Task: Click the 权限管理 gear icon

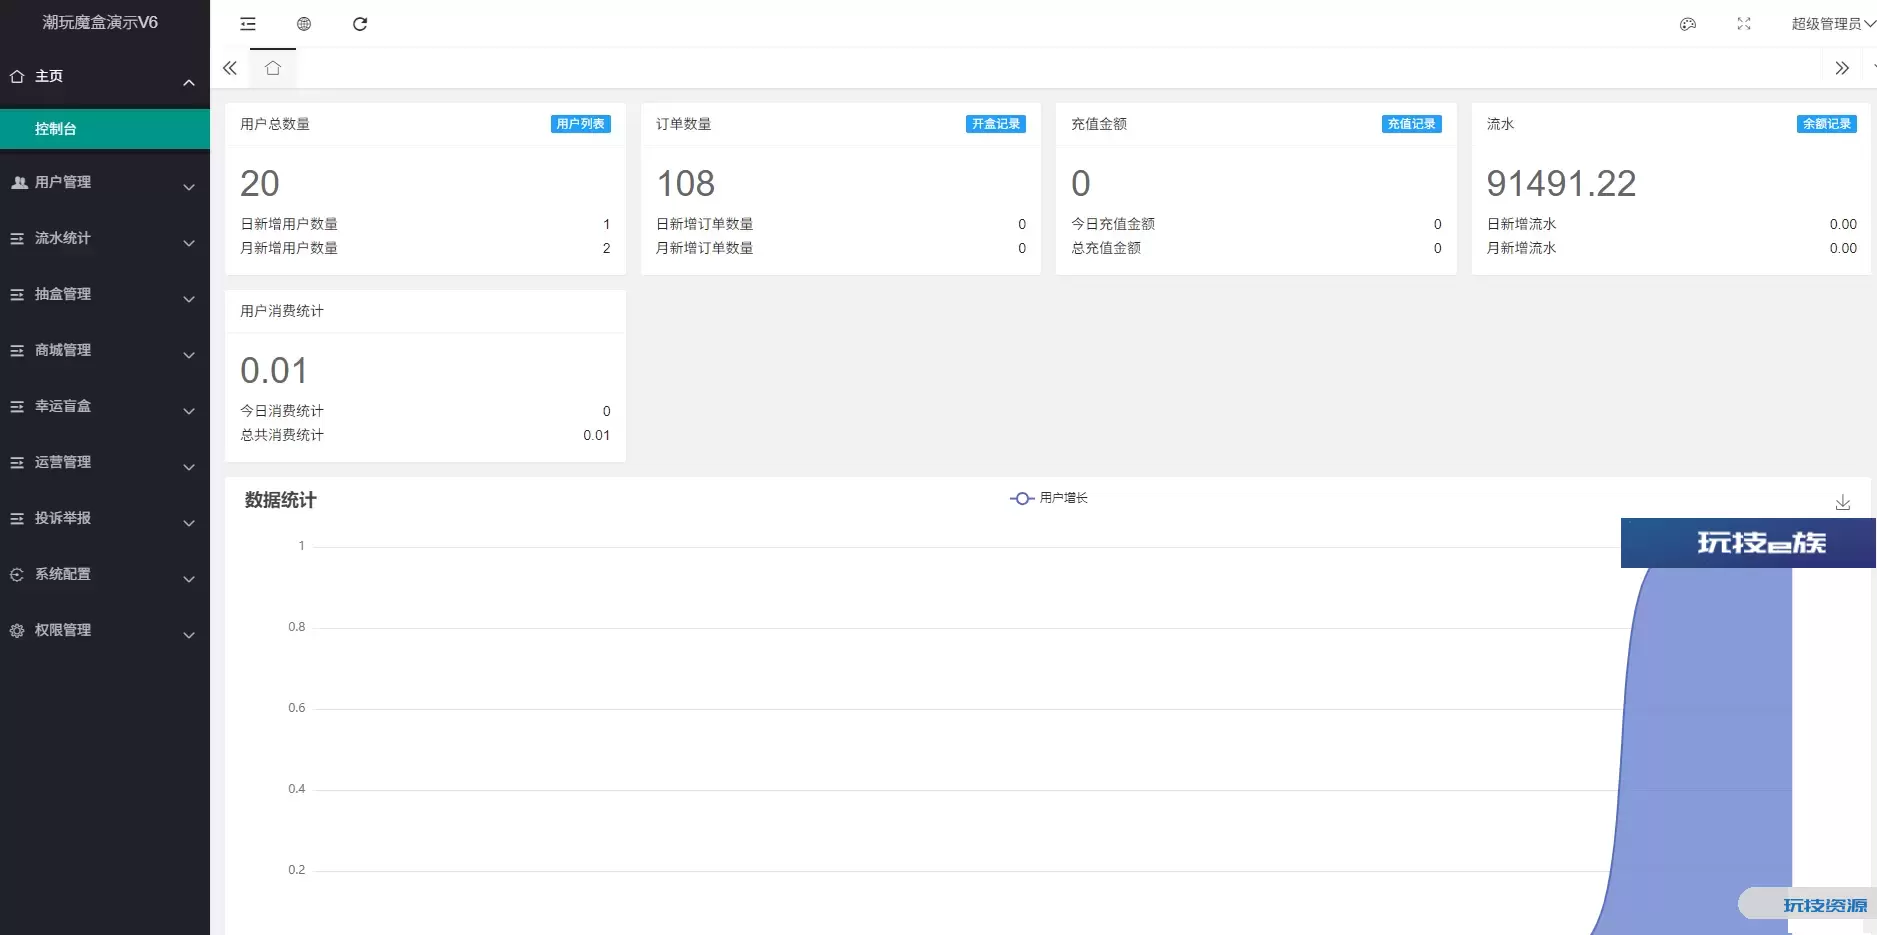Action: [17, 630]
